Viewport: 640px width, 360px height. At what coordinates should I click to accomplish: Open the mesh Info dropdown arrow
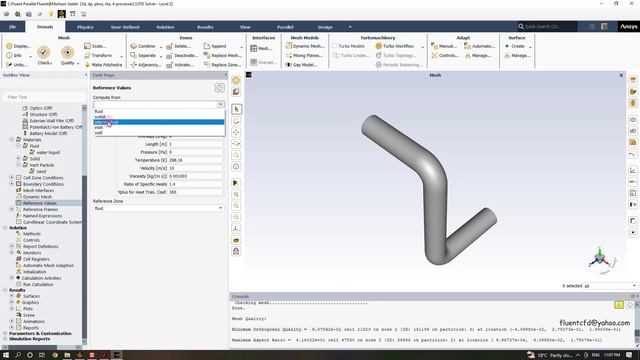coord(30,56)
